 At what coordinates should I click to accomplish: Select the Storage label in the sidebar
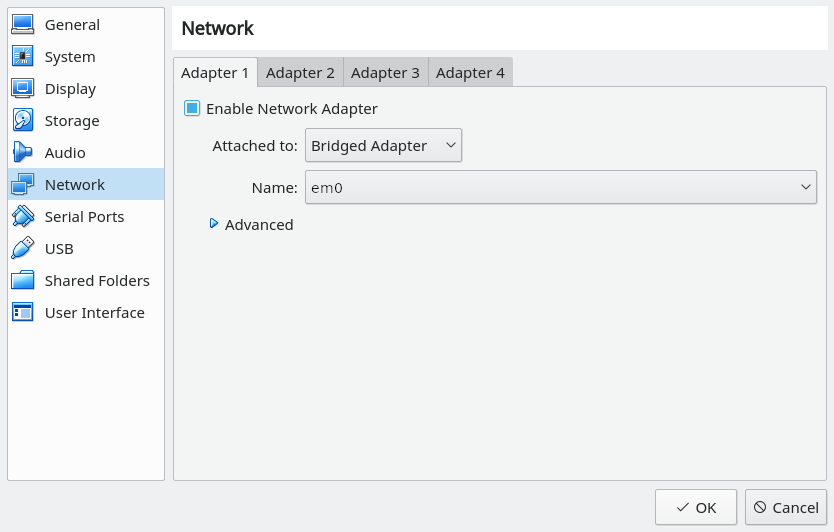pos(72,121)
